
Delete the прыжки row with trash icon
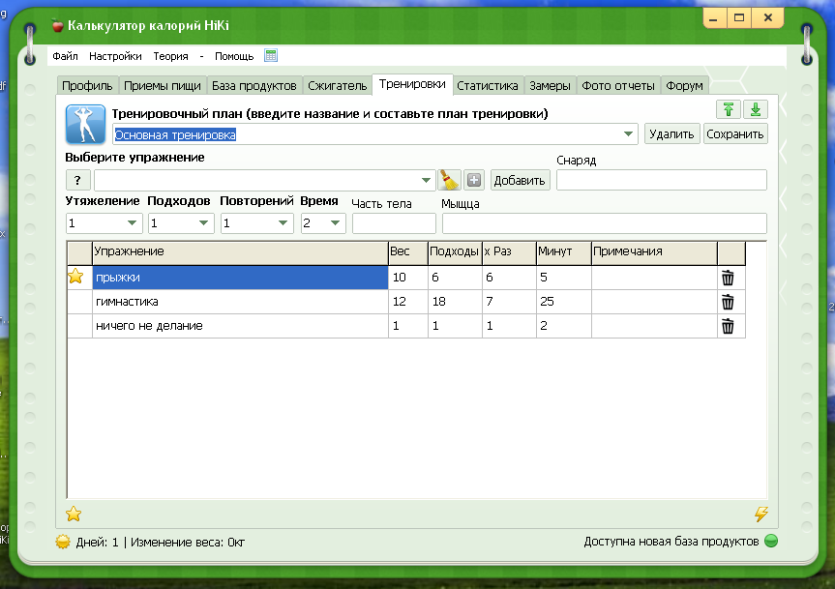[727, 277]
